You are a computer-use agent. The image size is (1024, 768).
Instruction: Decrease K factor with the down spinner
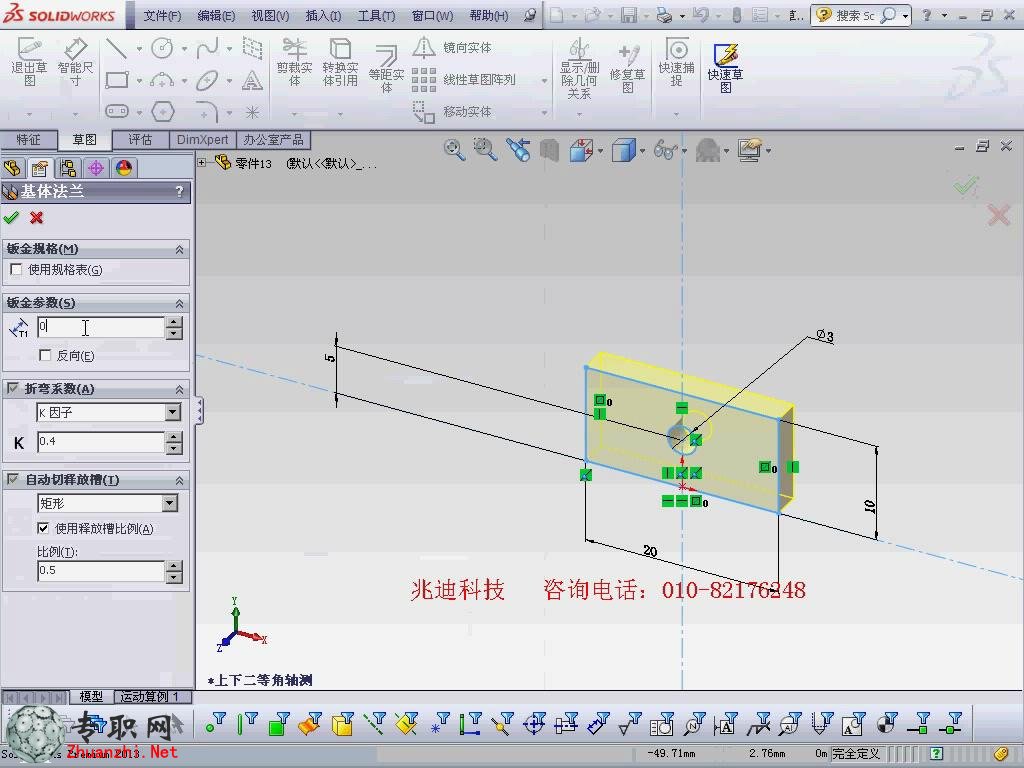pyautogui.click(x=174, y=448)
